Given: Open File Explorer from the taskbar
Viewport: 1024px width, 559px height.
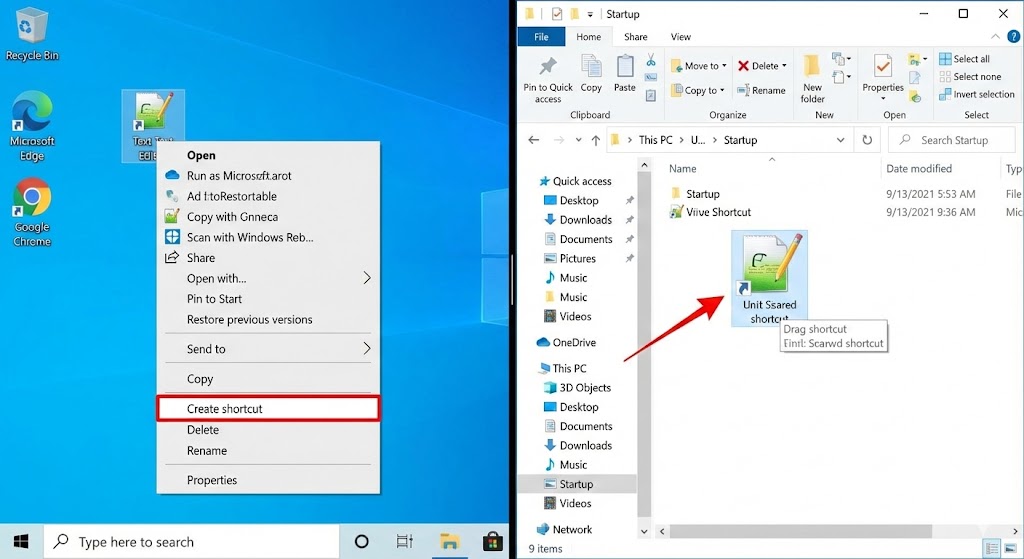Looking at the screenshot, I should [450, 542].
